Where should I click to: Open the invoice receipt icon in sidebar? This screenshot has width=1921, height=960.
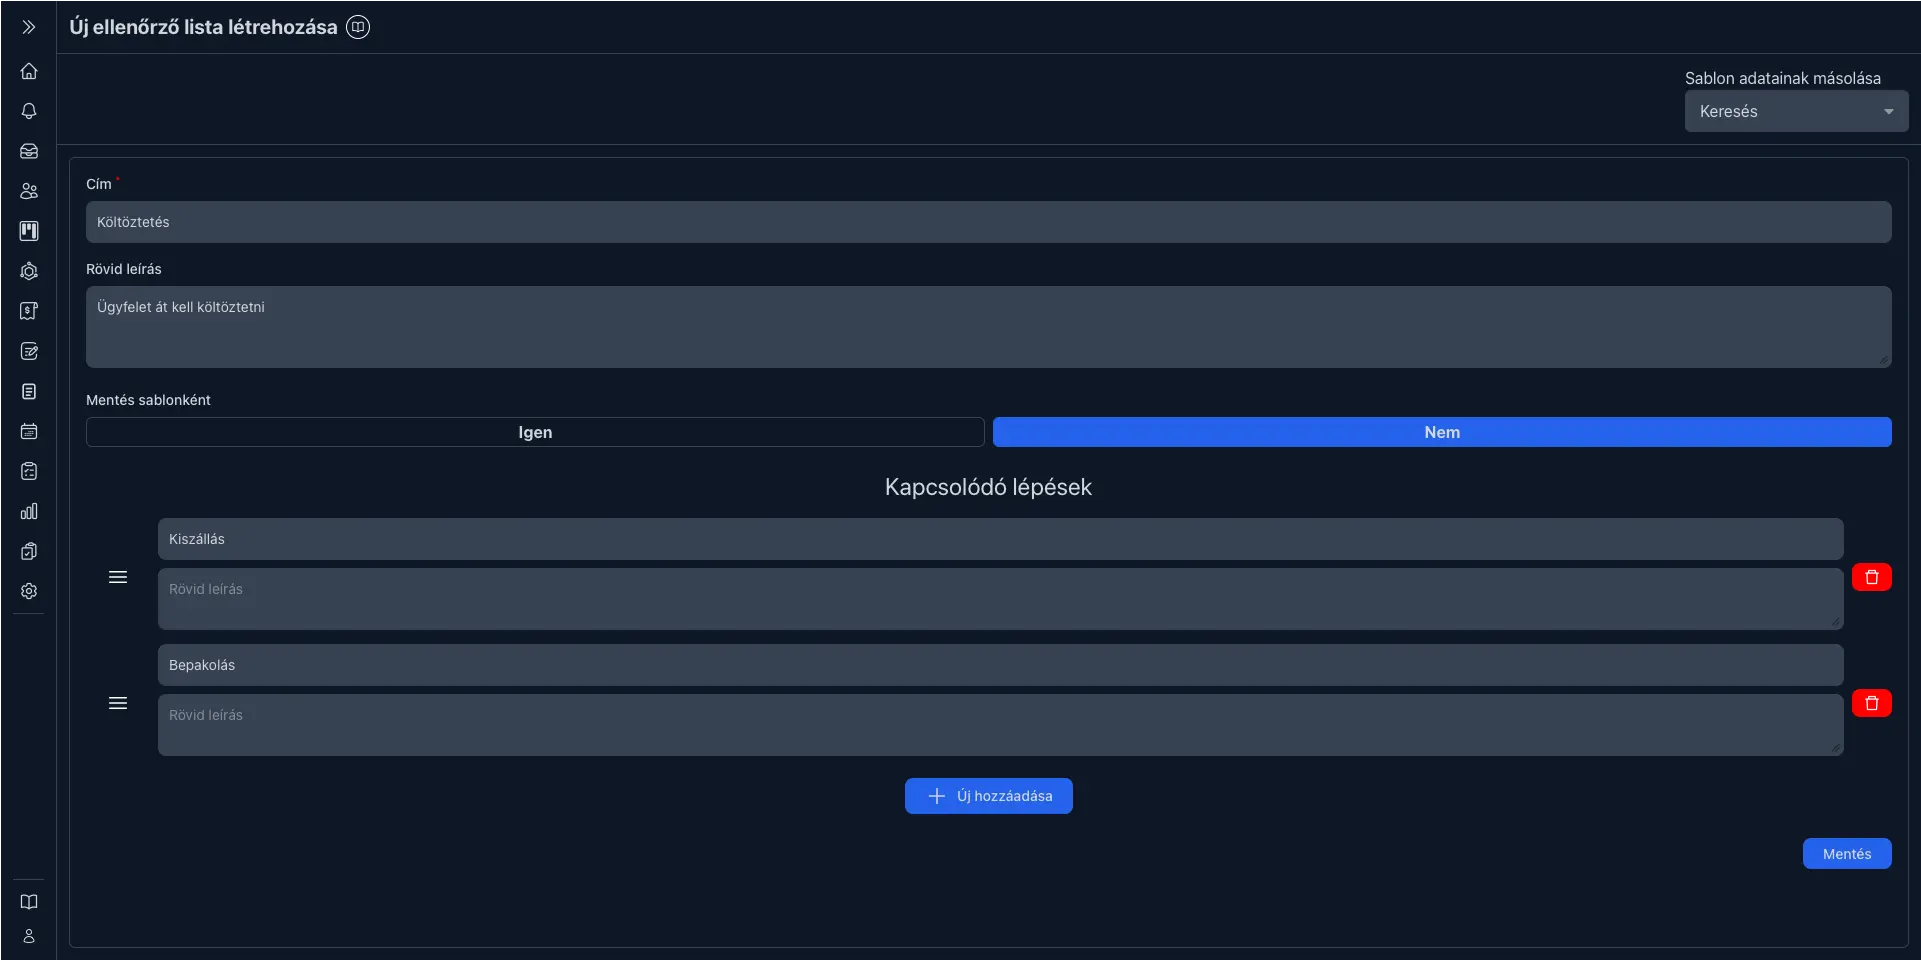29,311
